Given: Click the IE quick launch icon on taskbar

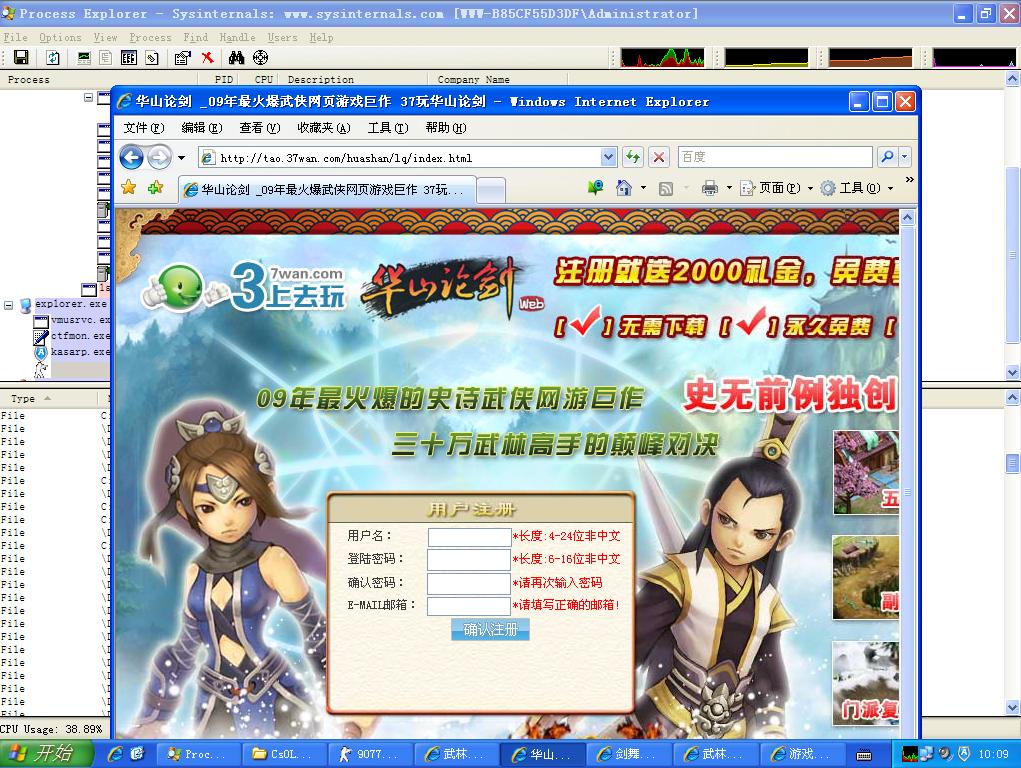Looking at the screenshot, I should point(115,754).
